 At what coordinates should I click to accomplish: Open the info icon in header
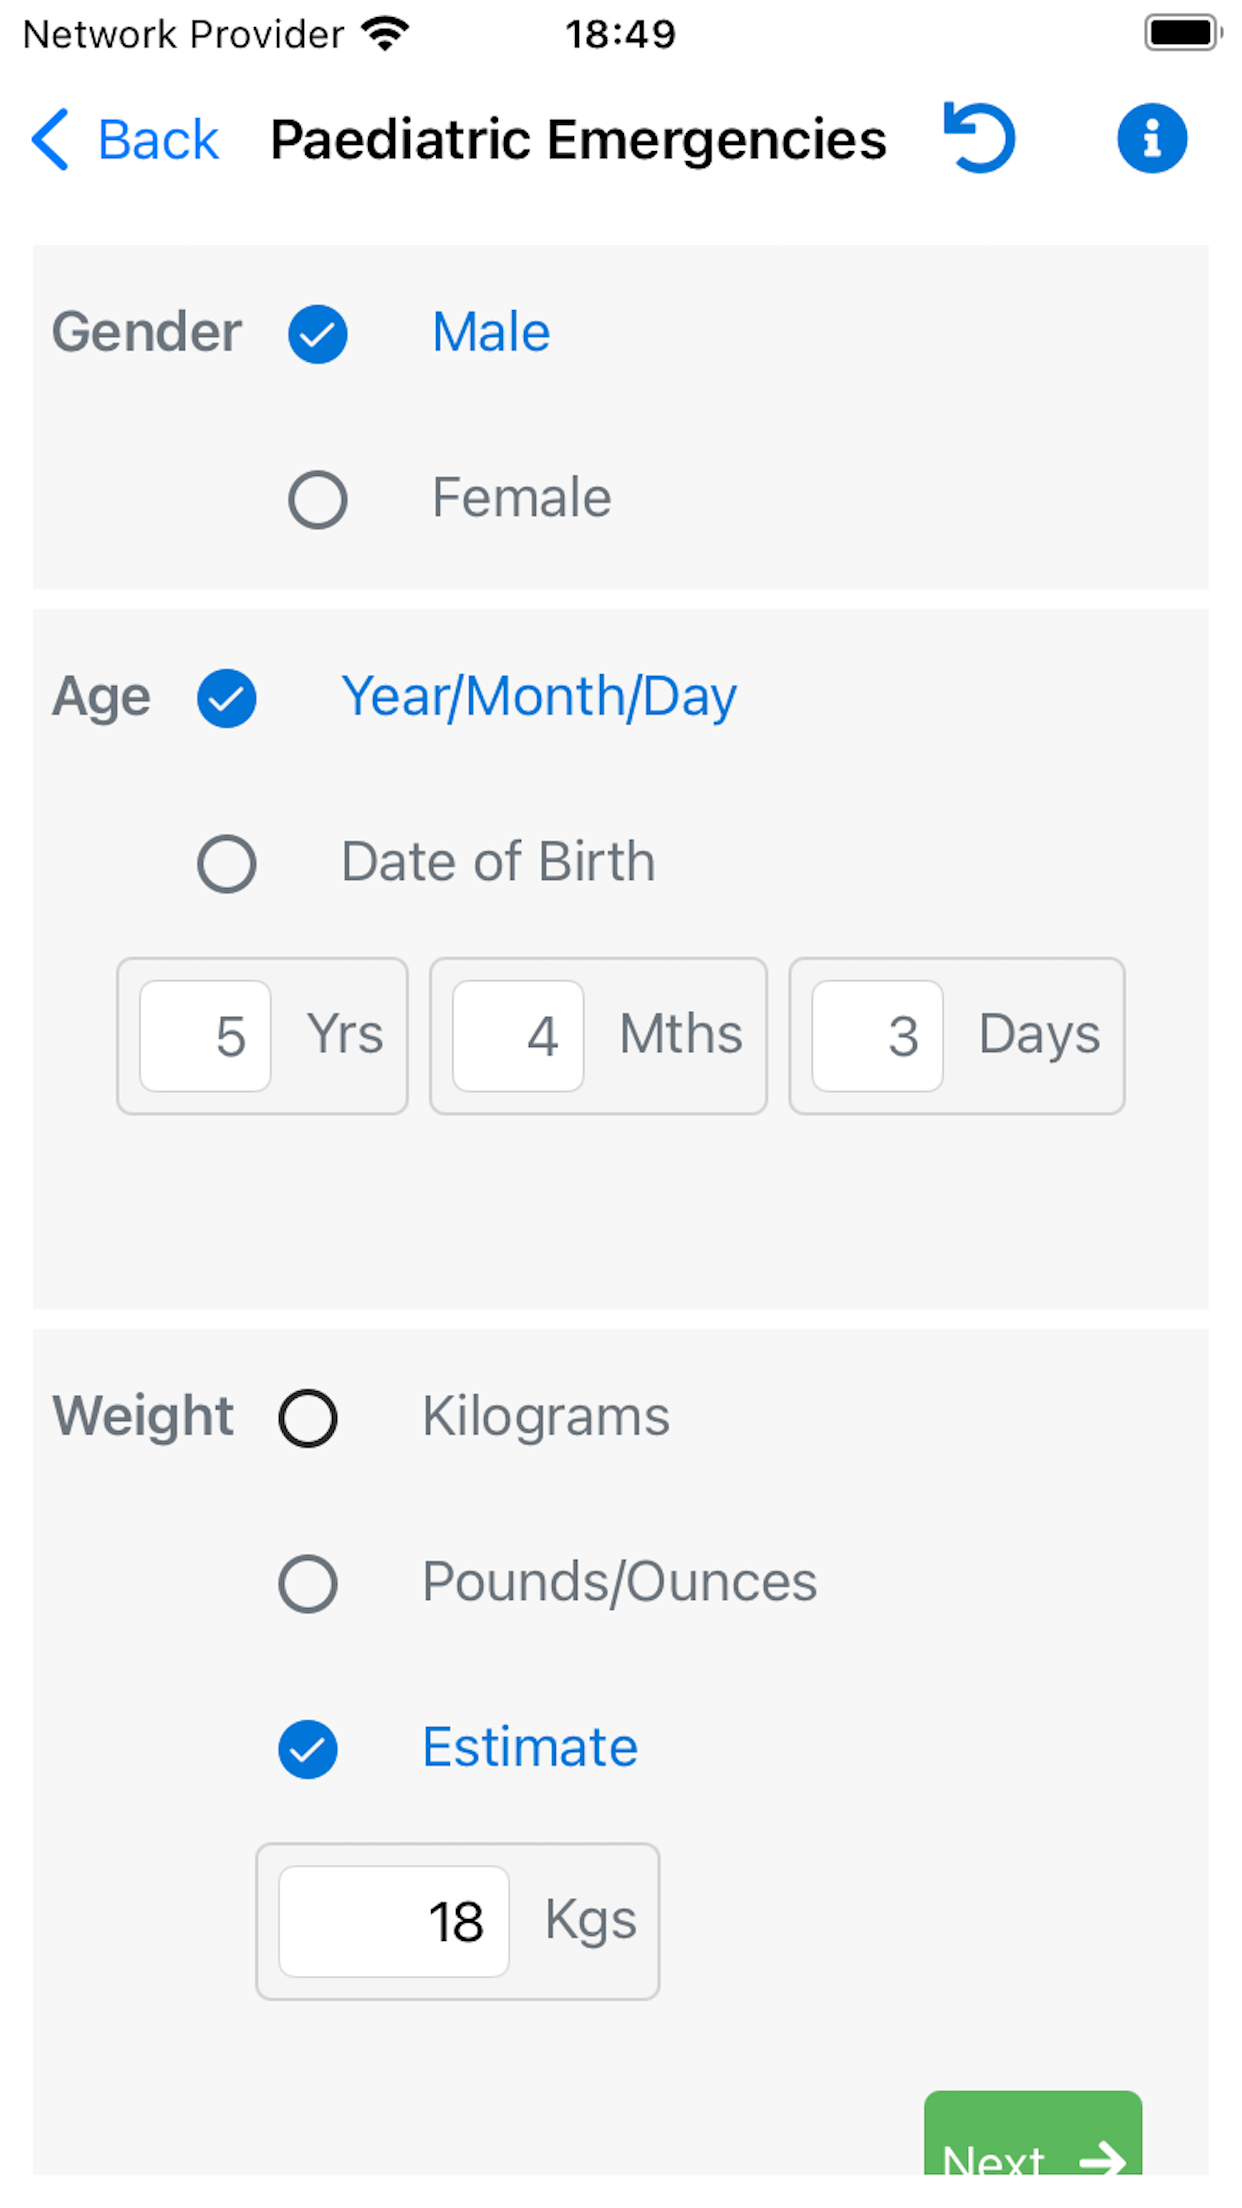click(x=1152, y=138)
